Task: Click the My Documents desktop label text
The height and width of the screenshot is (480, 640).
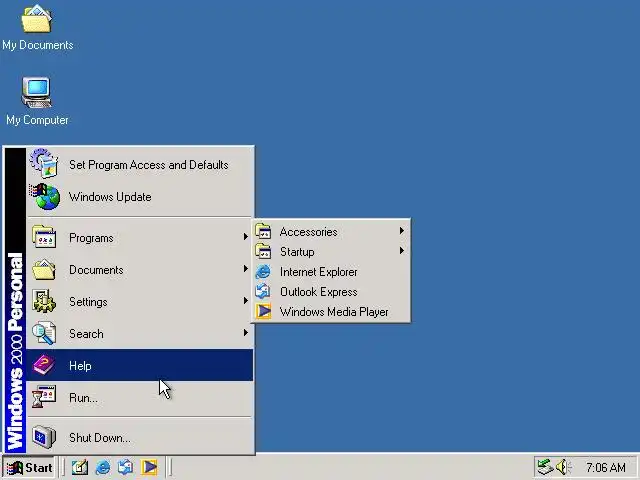Action: click(x=38, y=45)
